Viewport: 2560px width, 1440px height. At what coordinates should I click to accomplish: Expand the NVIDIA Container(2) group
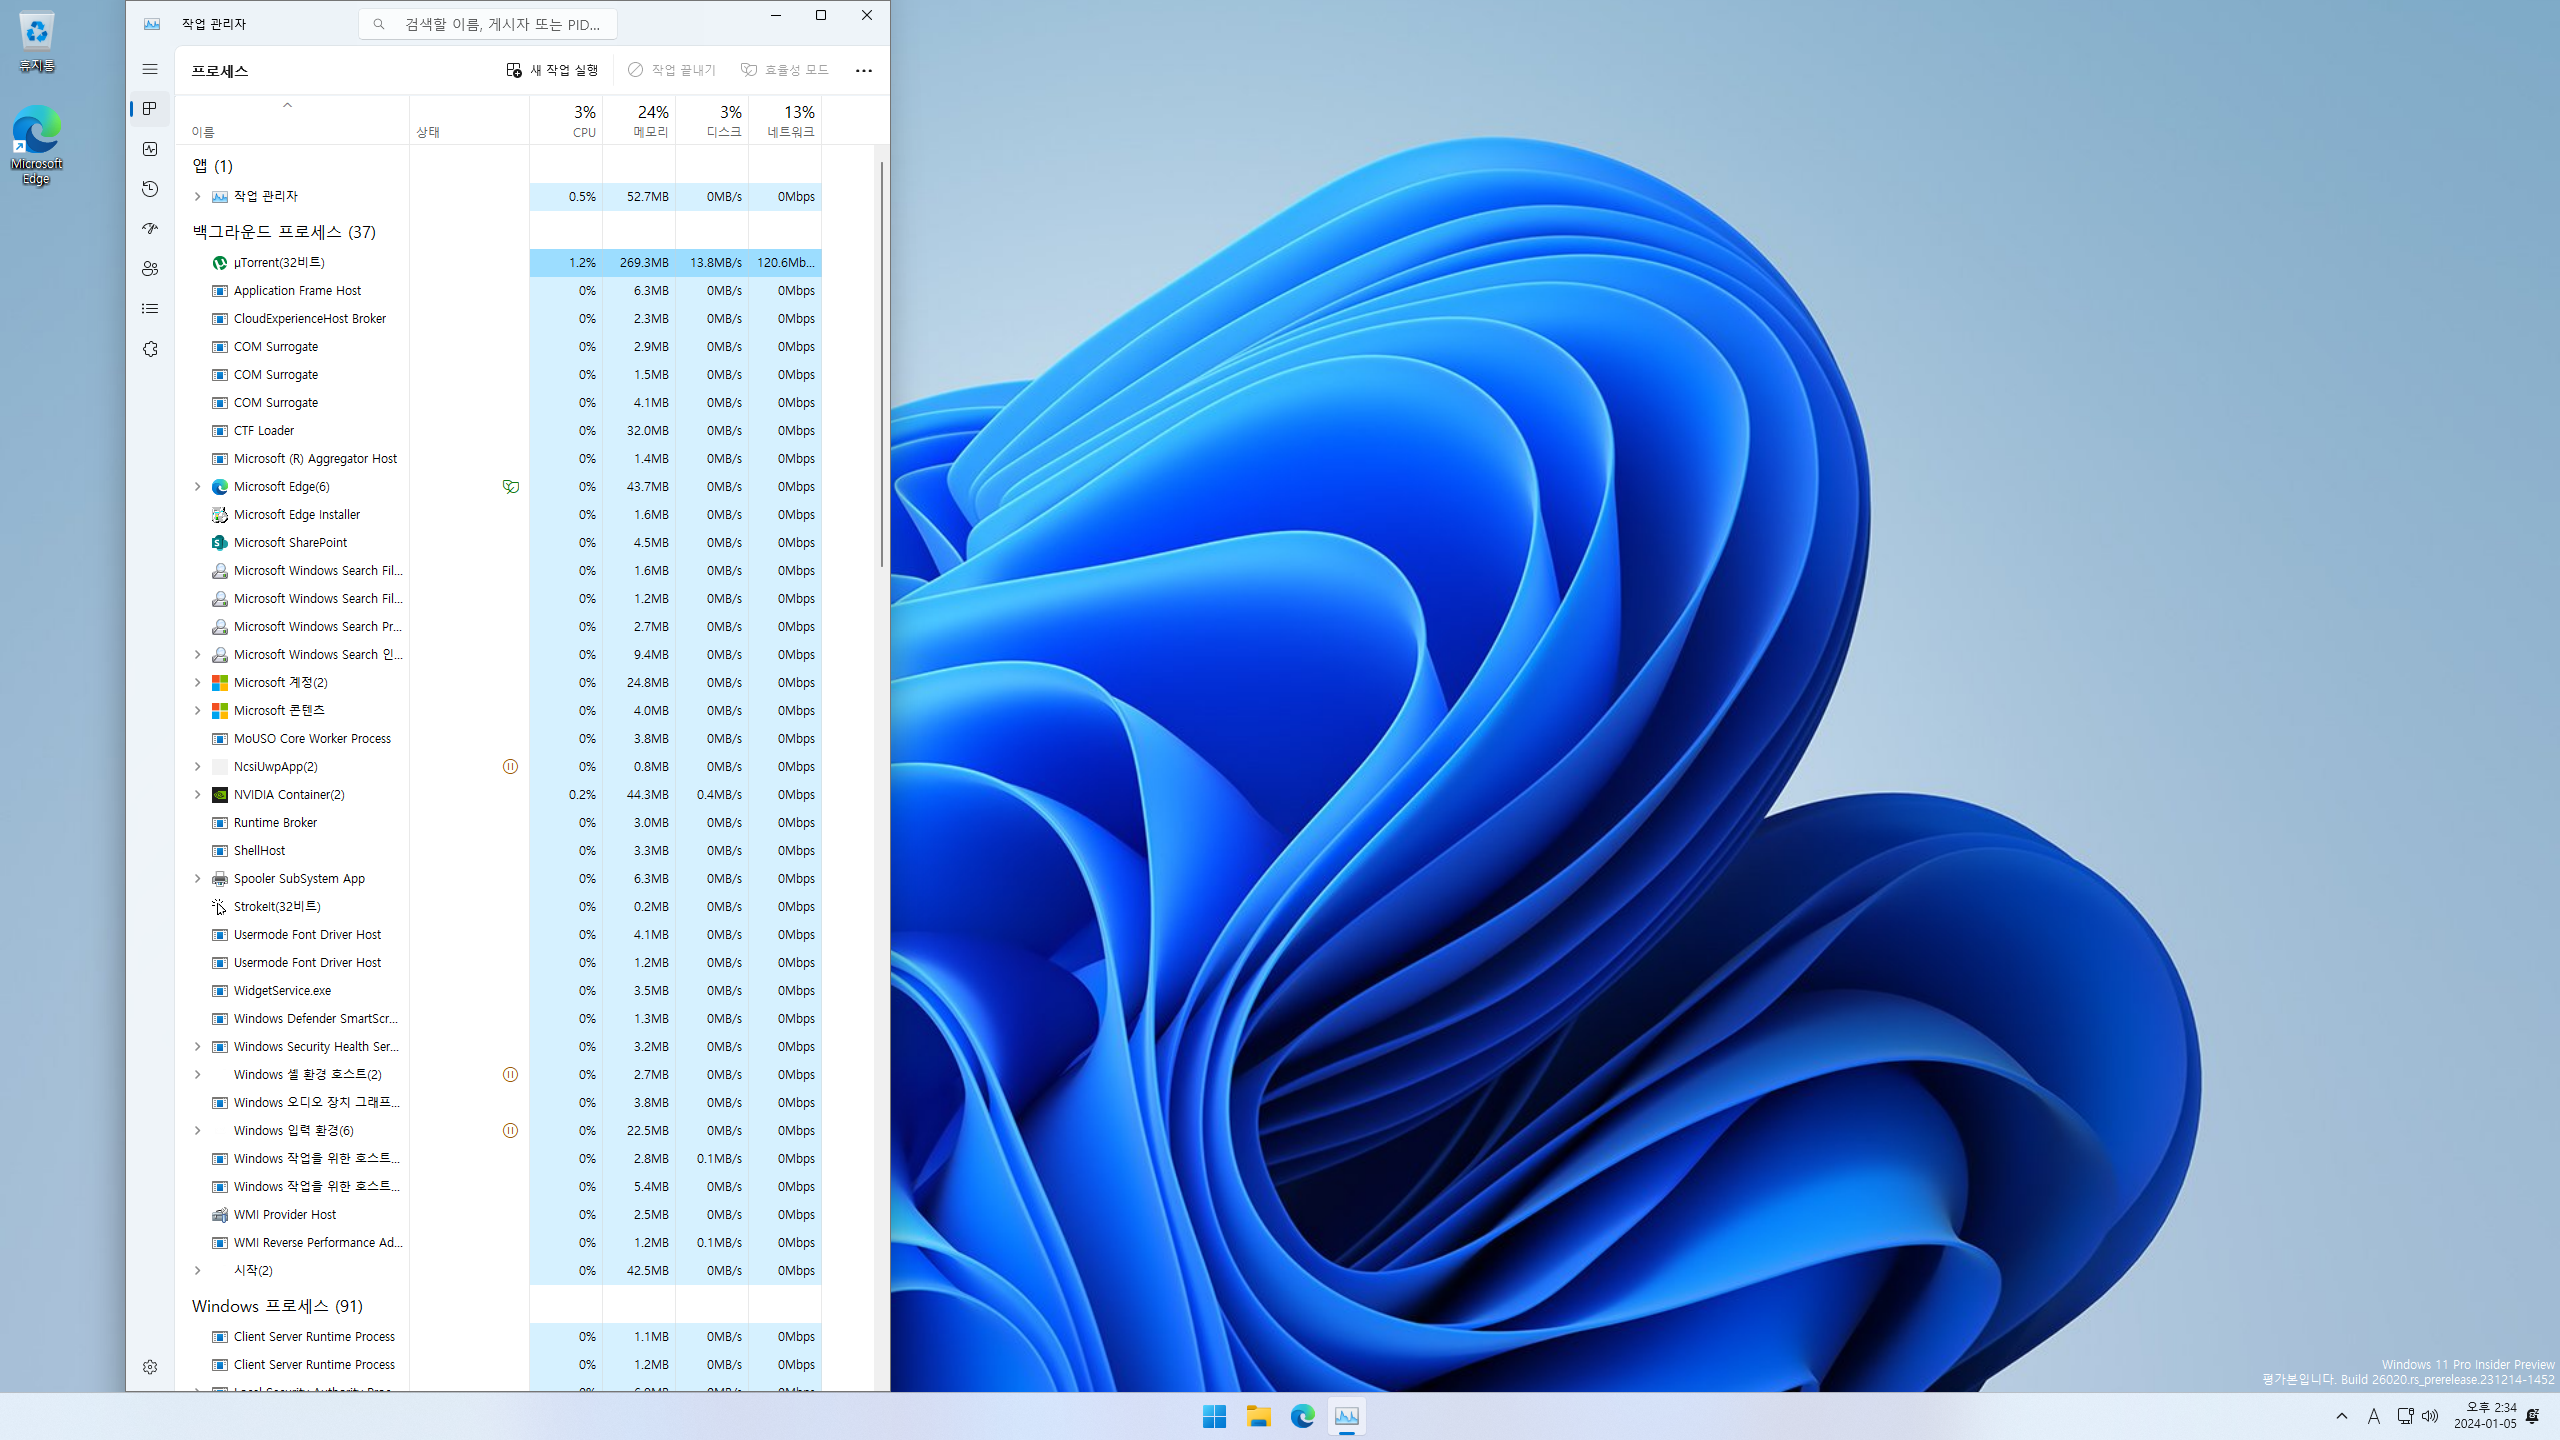click(197, 794)
